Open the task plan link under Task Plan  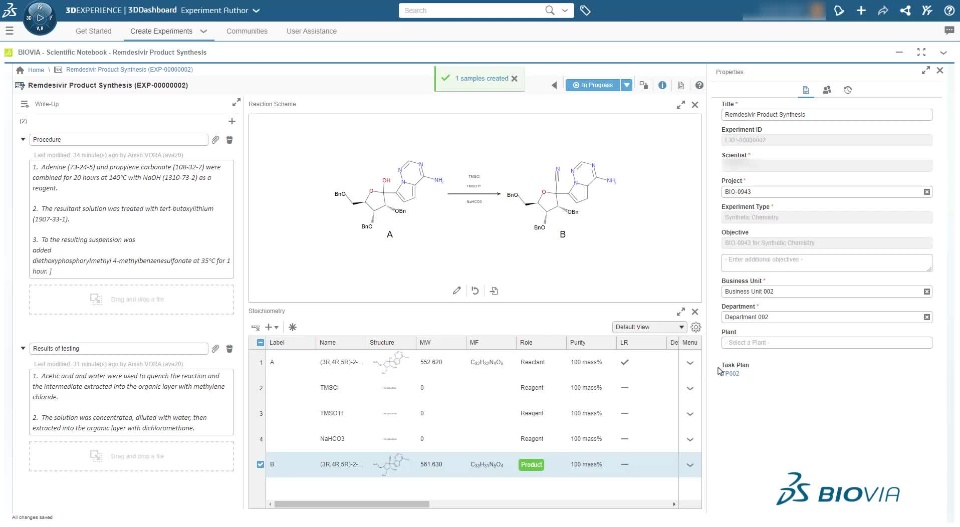pyautogui.click(x=731, y=373)
